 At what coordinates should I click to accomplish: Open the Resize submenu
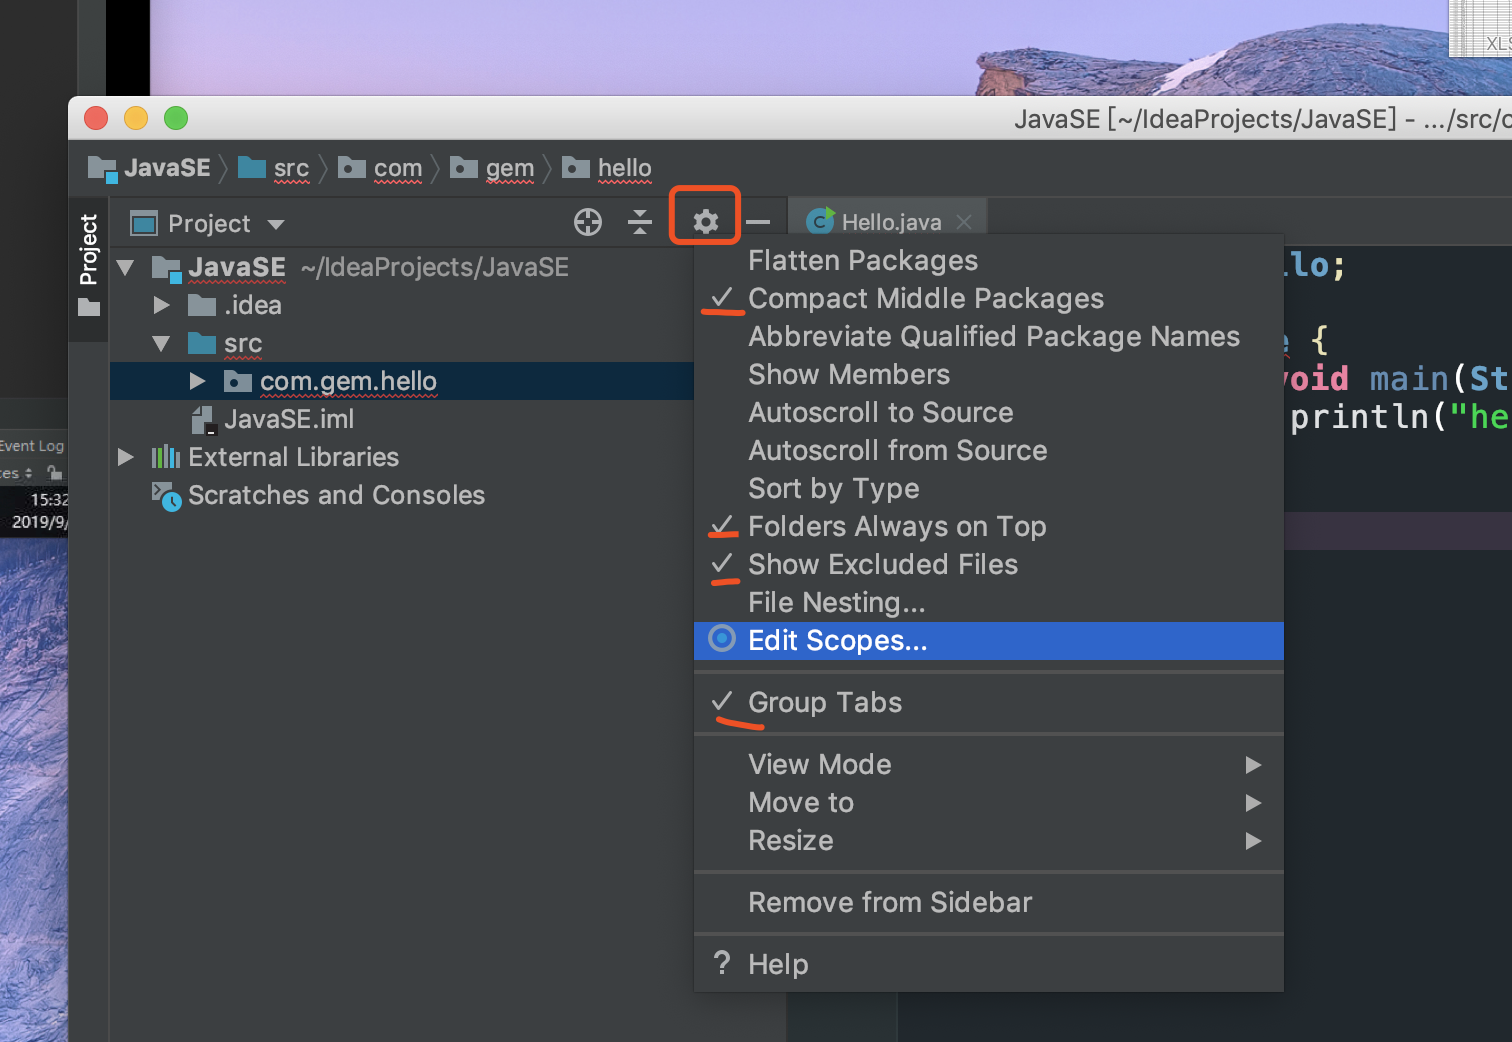989,840
